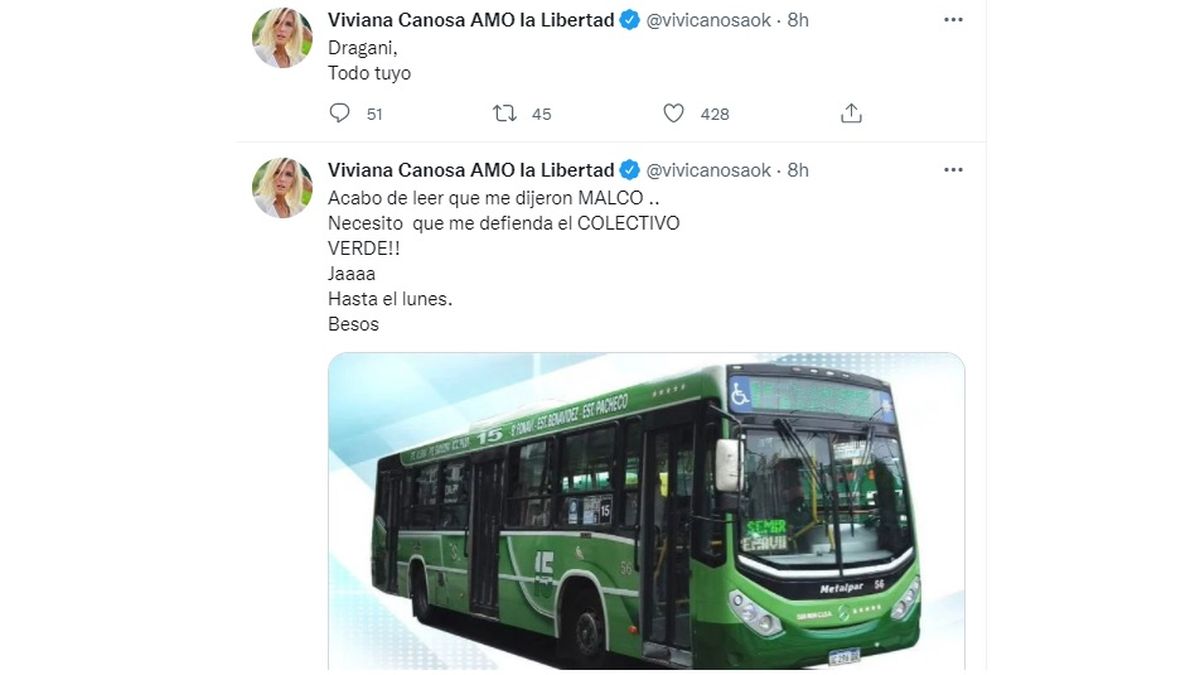Open the profile avatar on the first tweet
The width and height of the screenshot is (1200, 675).
pos(282,37)
